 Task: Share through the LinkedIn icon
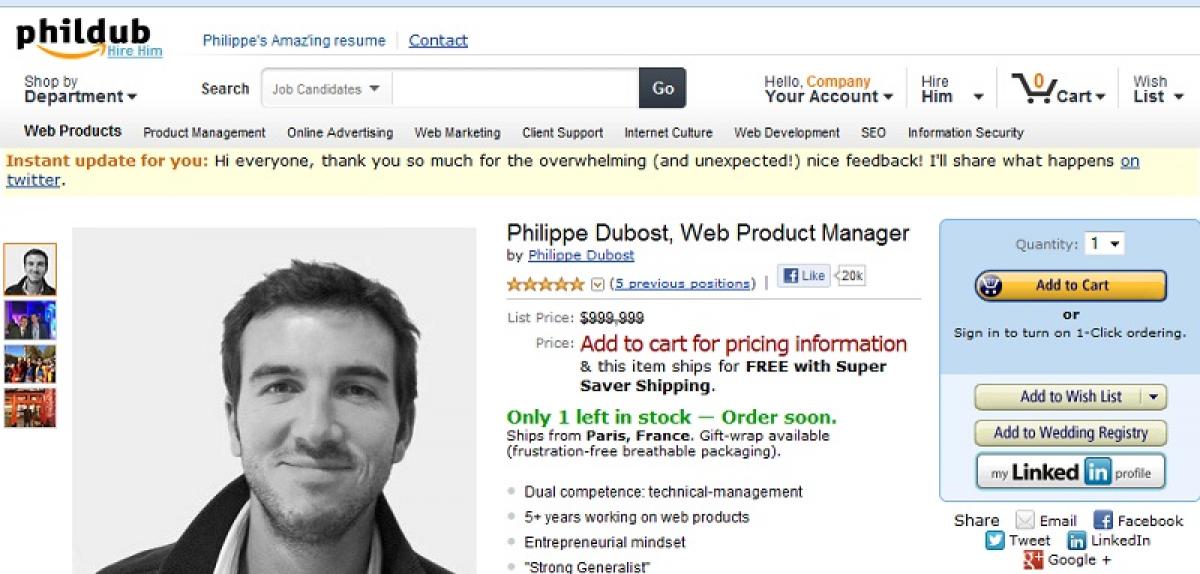pyautogui.click(x=1077, y=540)
